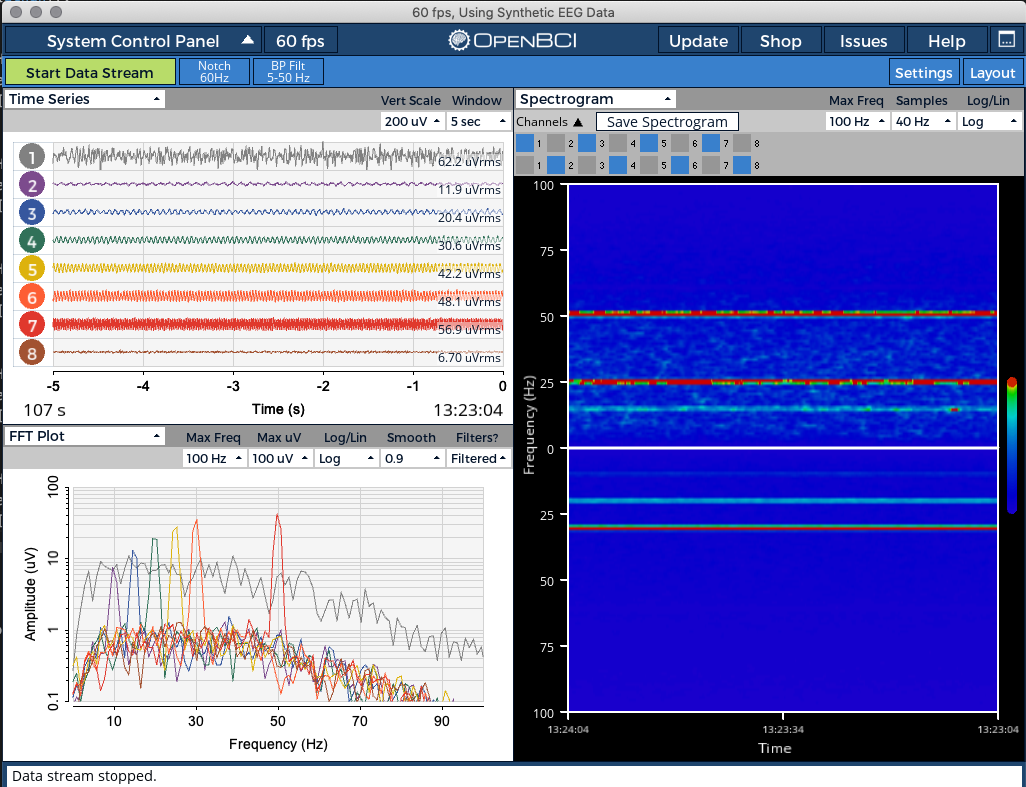This screenshot has width=1026, height=787.
Task: Click Save Spectrogram
Action: 667,121
